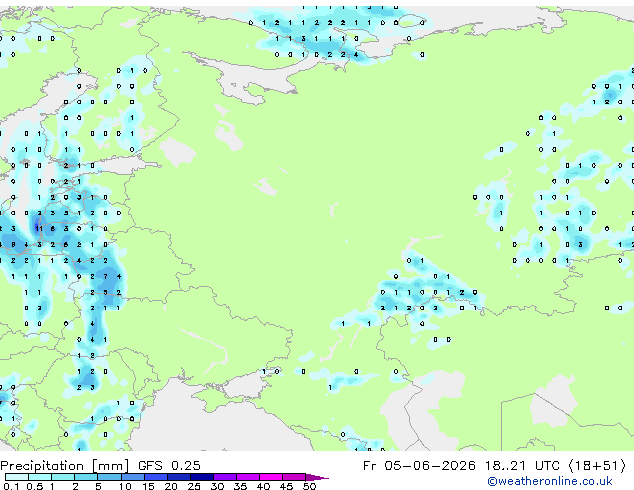Click the '11' precipitation value on map

pyautogui.click(x=39, y=229)
